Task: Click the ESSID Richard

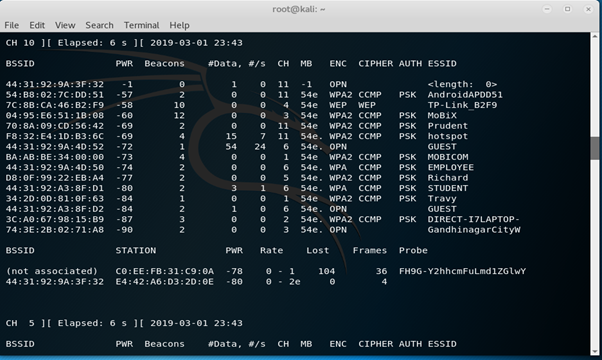Action: (x=448, y=178)
